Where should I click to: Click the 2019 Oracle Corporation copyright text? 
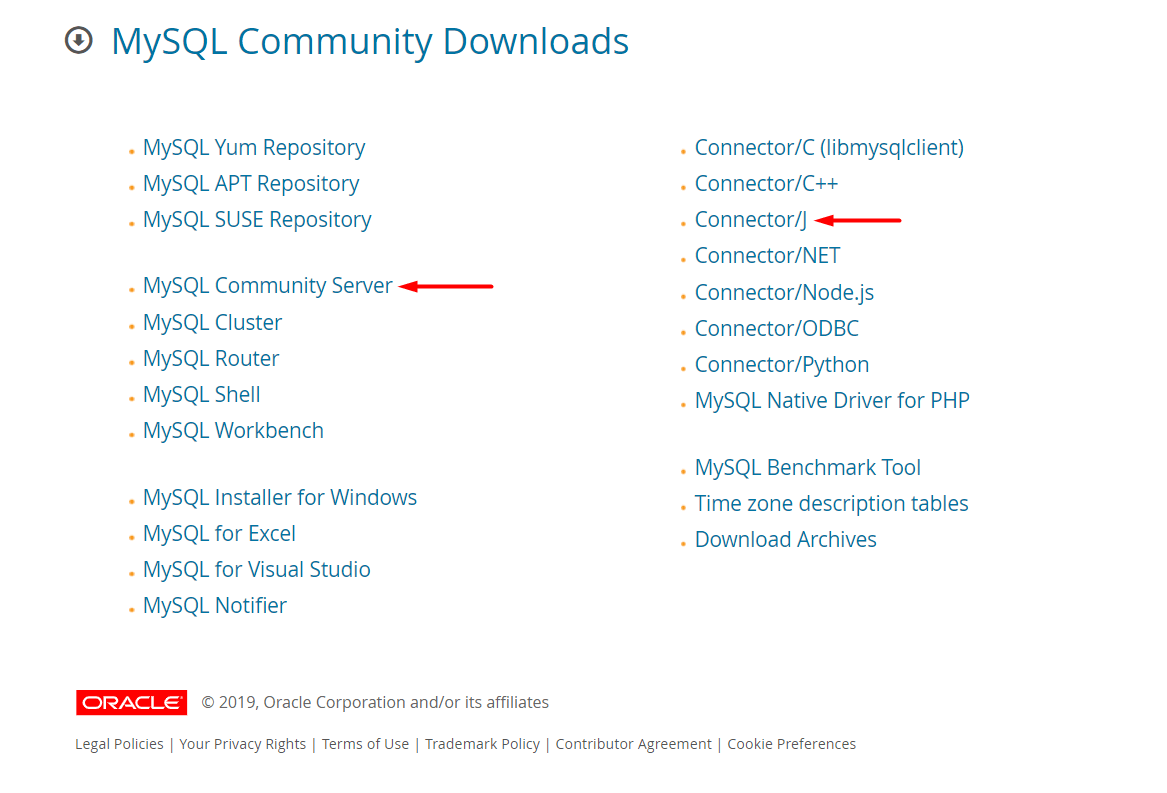(x=375, y=702)
